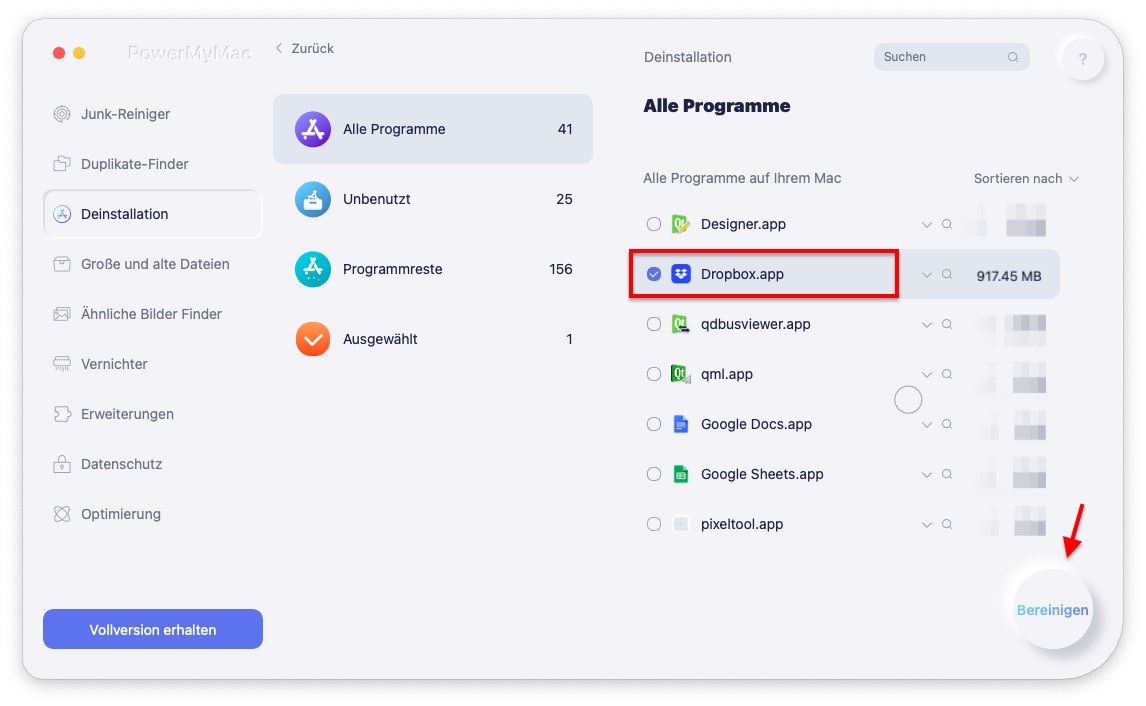The image size is (1146, 706).
Task: Click the Datenschutz lock icon
Action: pyautogui.click(x=62, y=464)
